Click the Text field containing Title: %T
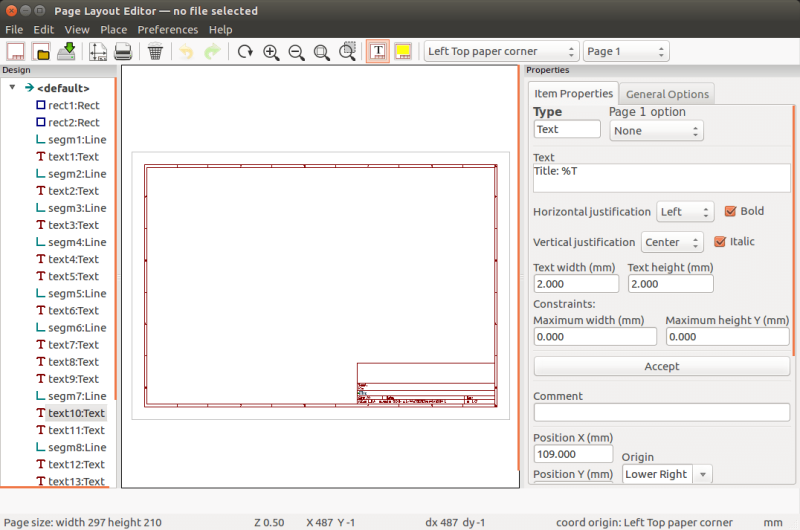800x530 pixels. point(662,178)
